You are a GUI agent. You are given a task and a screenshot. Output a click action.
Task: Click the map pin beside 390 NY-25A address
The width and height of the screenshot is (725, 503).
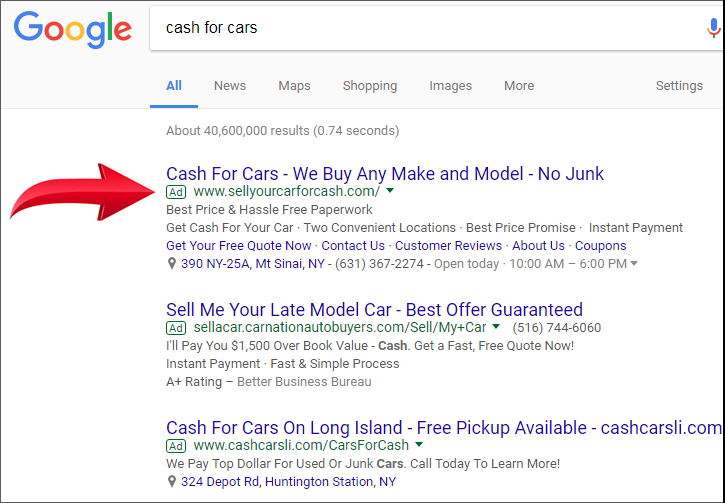click(172, 264)
